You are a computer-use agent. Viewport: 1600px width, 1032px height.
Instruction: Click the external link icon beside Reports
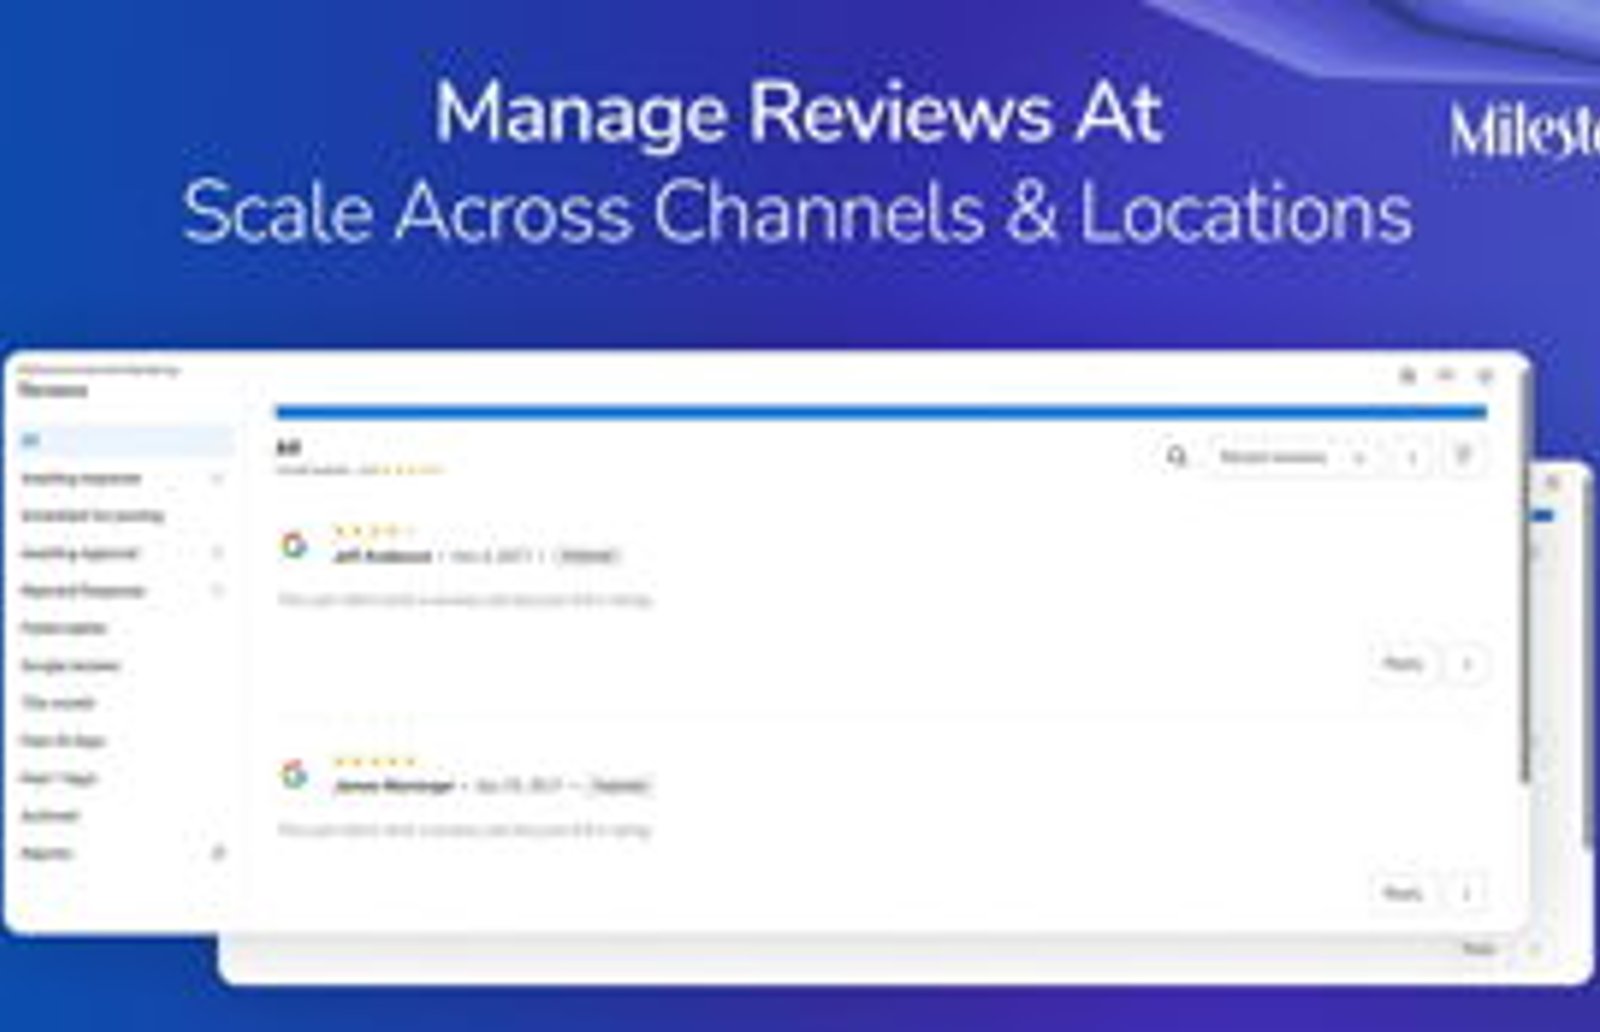coord(218,853)
